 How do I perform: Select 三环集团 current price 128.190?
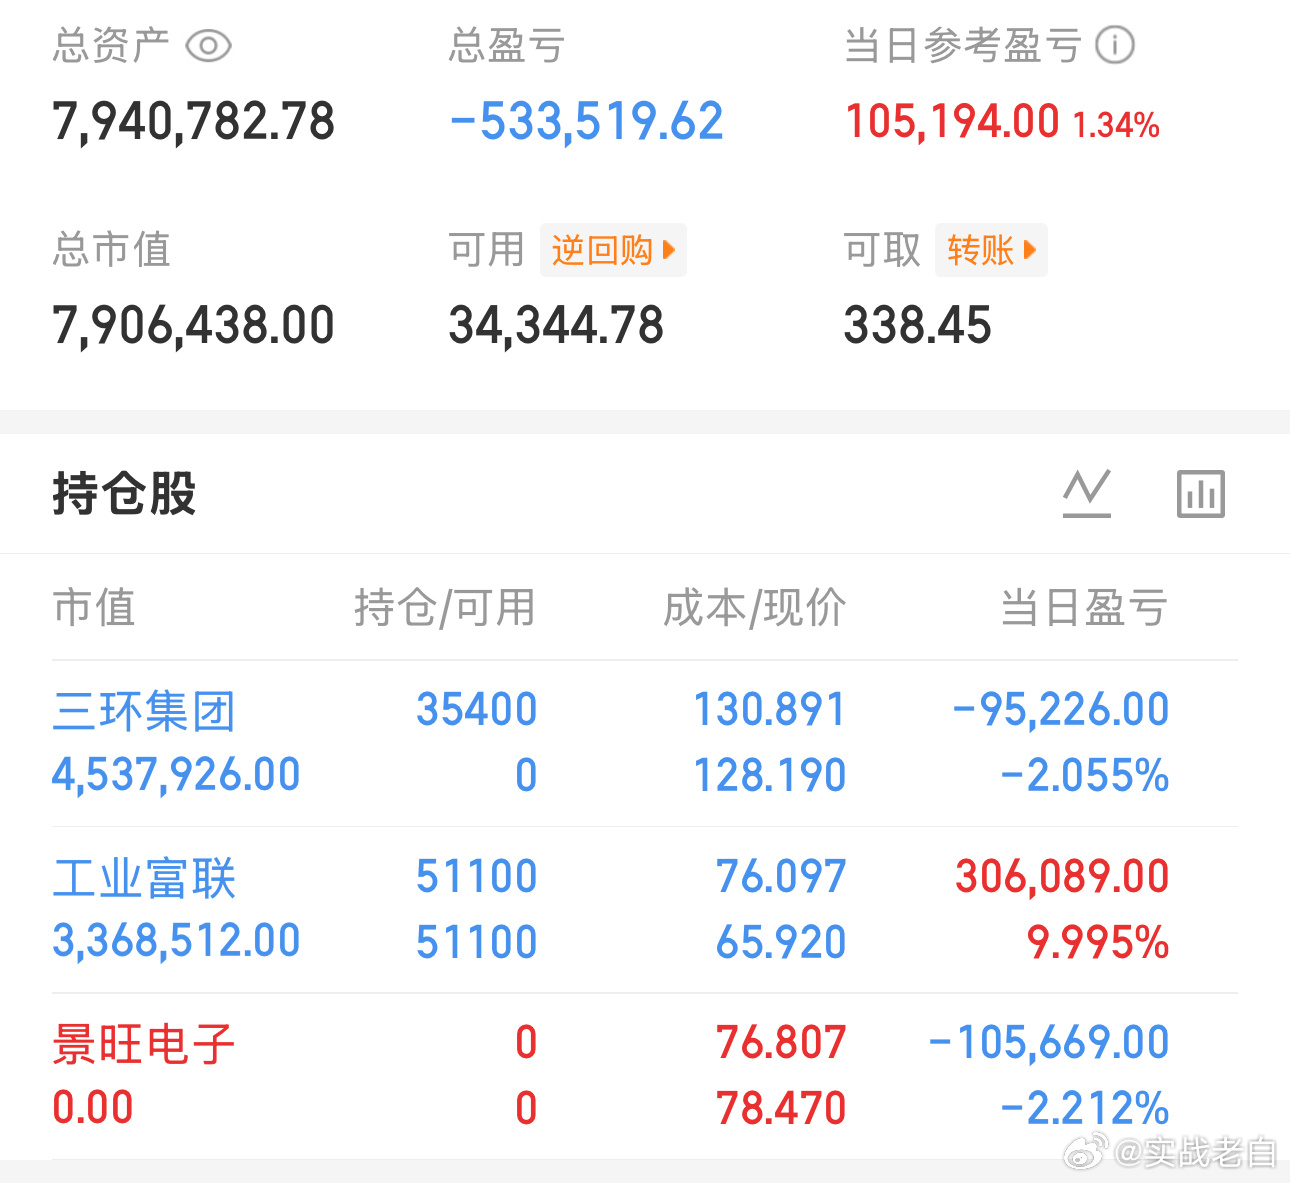pyautogui.click(x=770, y=776)
